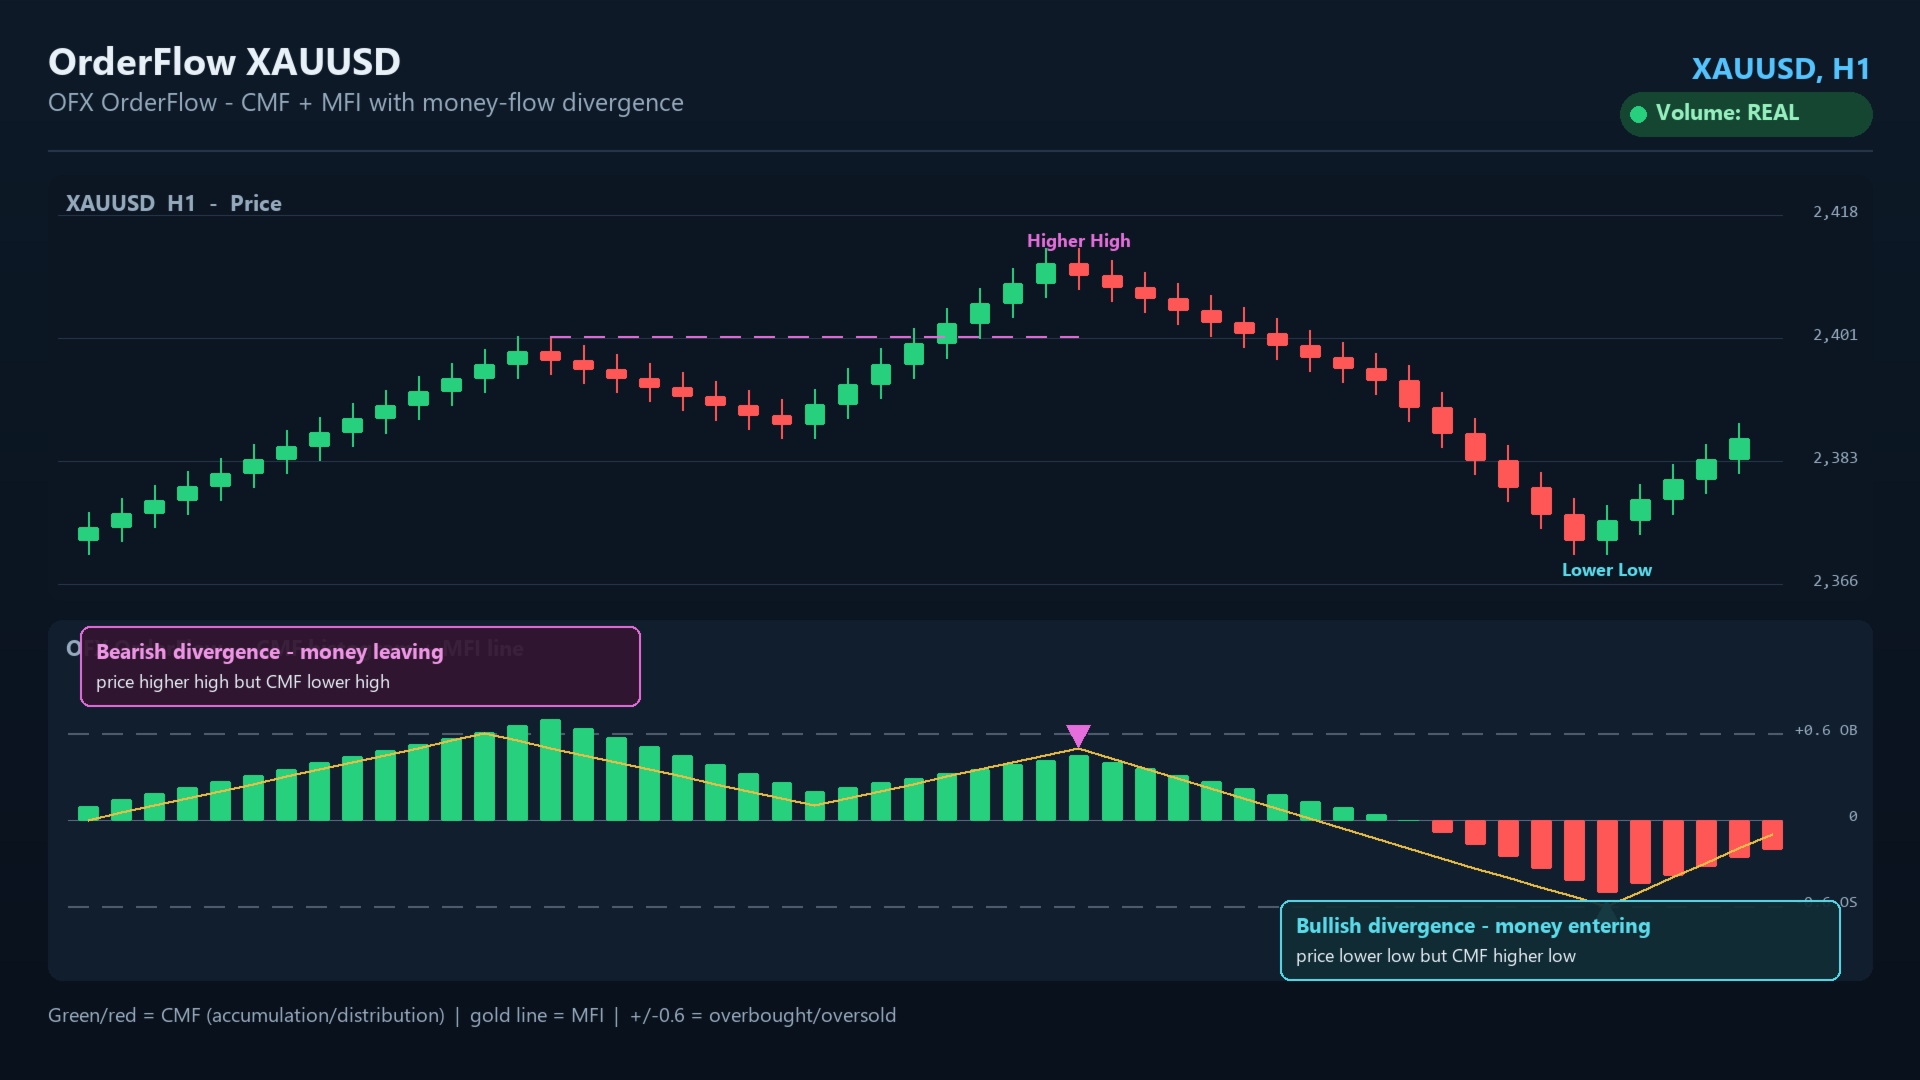Click the 2,383 price axis label
The height and width of the screenshot is (1080, 1920).
tap(1835, 458)
